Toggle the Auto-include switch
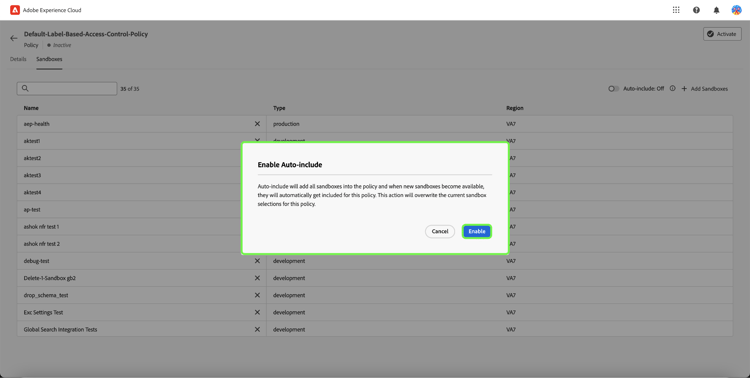This screenshot has width=750, height=378. 613,89
